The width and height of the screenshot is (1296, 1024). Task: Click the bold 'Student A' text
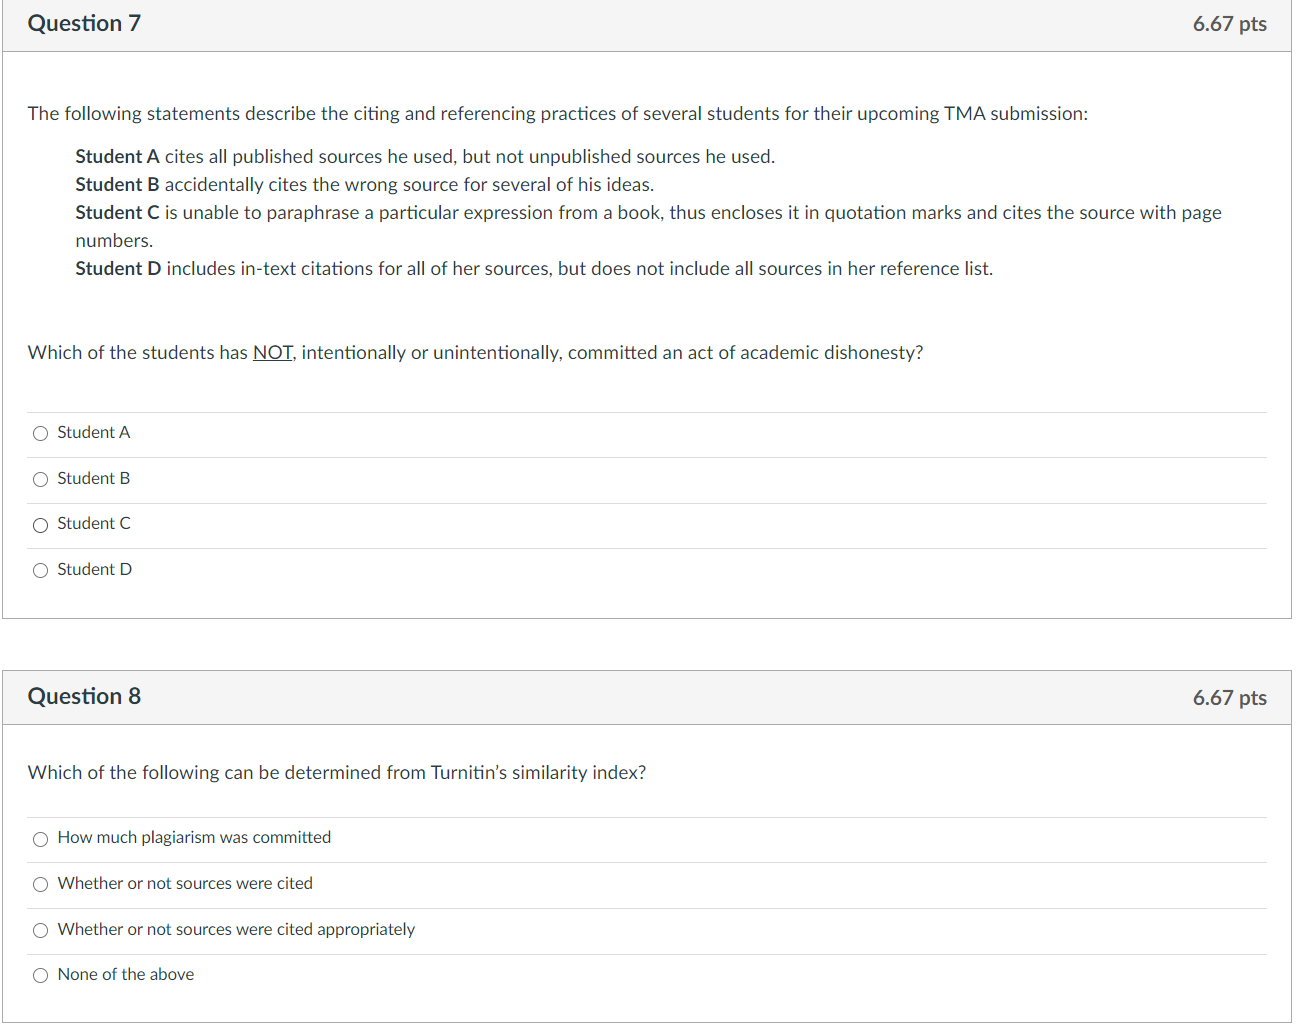coord(117,156)
